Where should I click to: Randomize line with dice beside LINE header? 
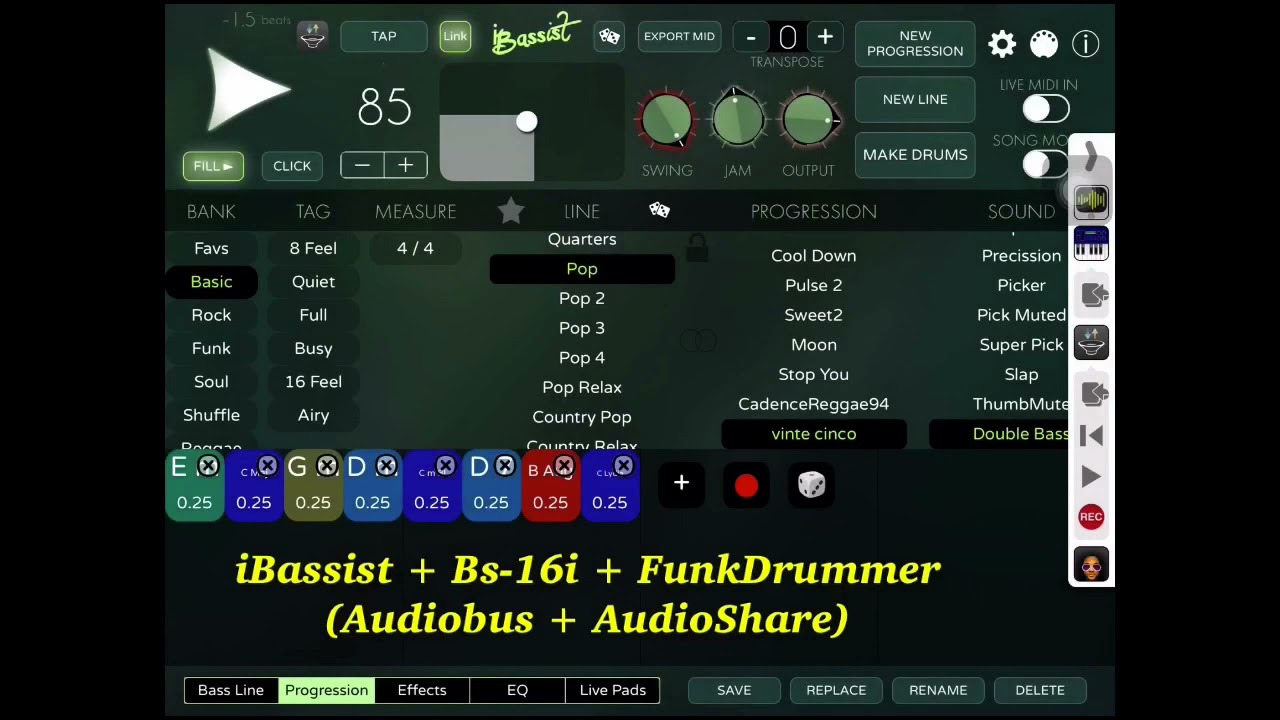point(659,210)
